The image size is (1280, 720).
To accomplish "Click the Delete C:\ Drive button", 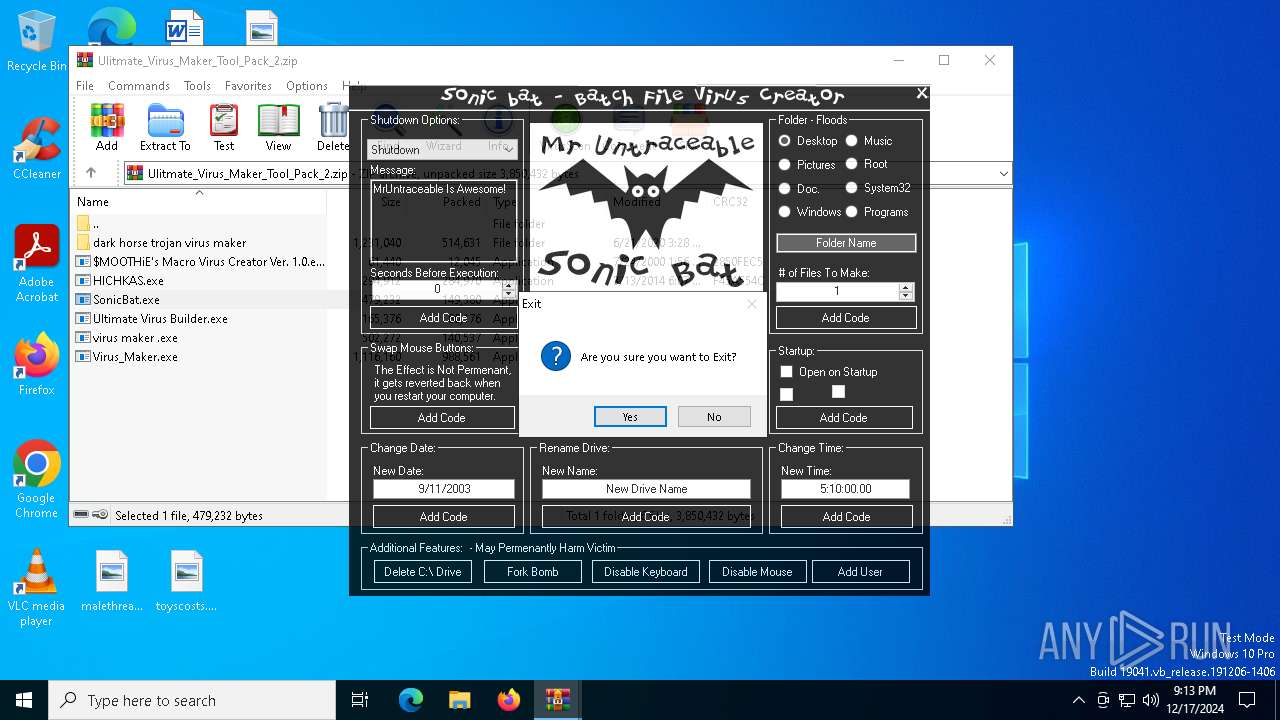I will [x=423, y=572].
